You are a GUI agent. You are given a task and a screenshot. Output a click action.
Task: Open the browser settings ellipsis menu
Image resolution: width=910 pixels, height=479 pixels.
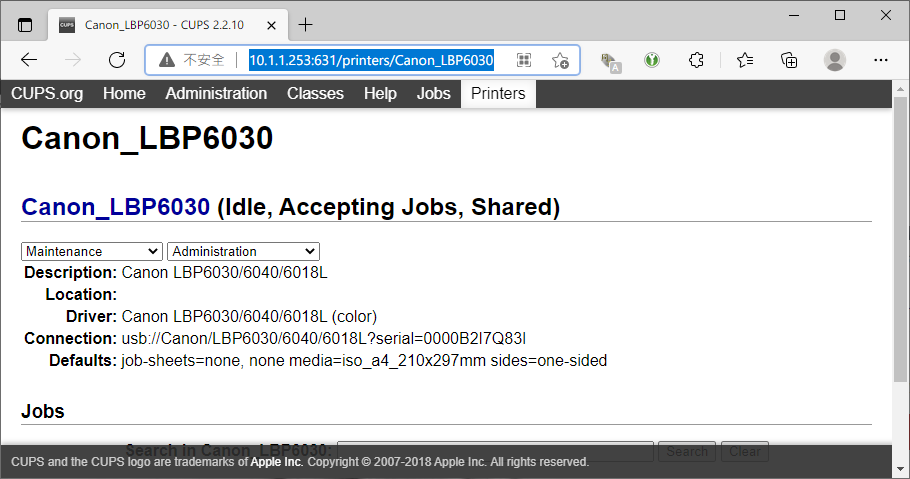881,60
